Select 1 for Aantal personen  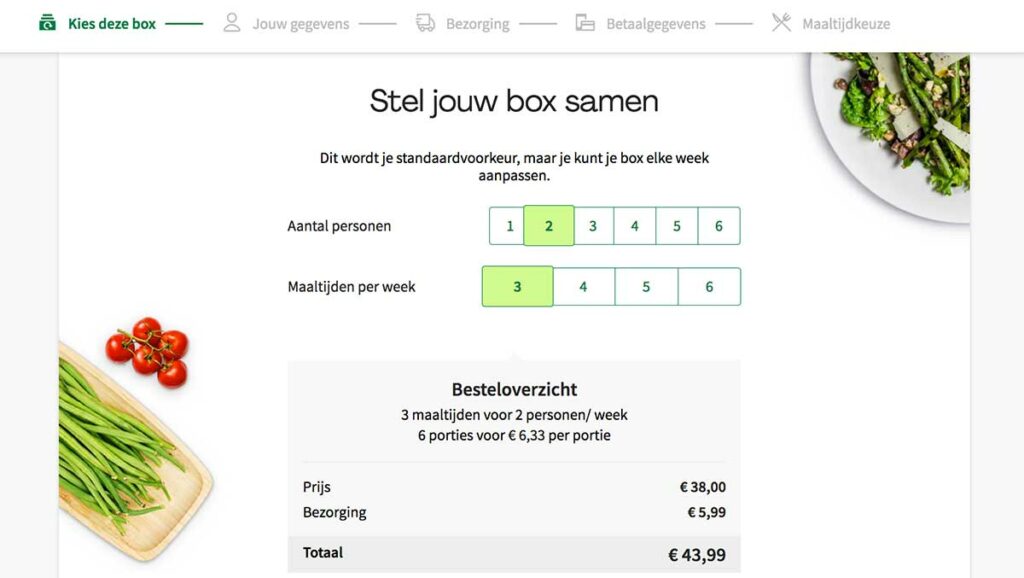pos(509,226)
